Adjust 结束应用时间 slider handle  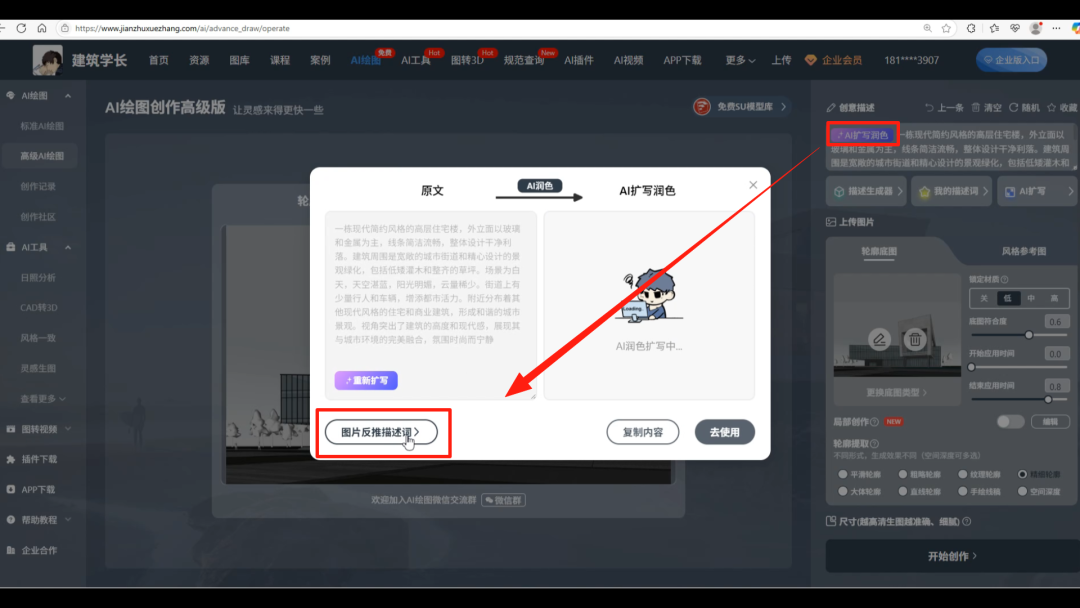[1048, 400]
